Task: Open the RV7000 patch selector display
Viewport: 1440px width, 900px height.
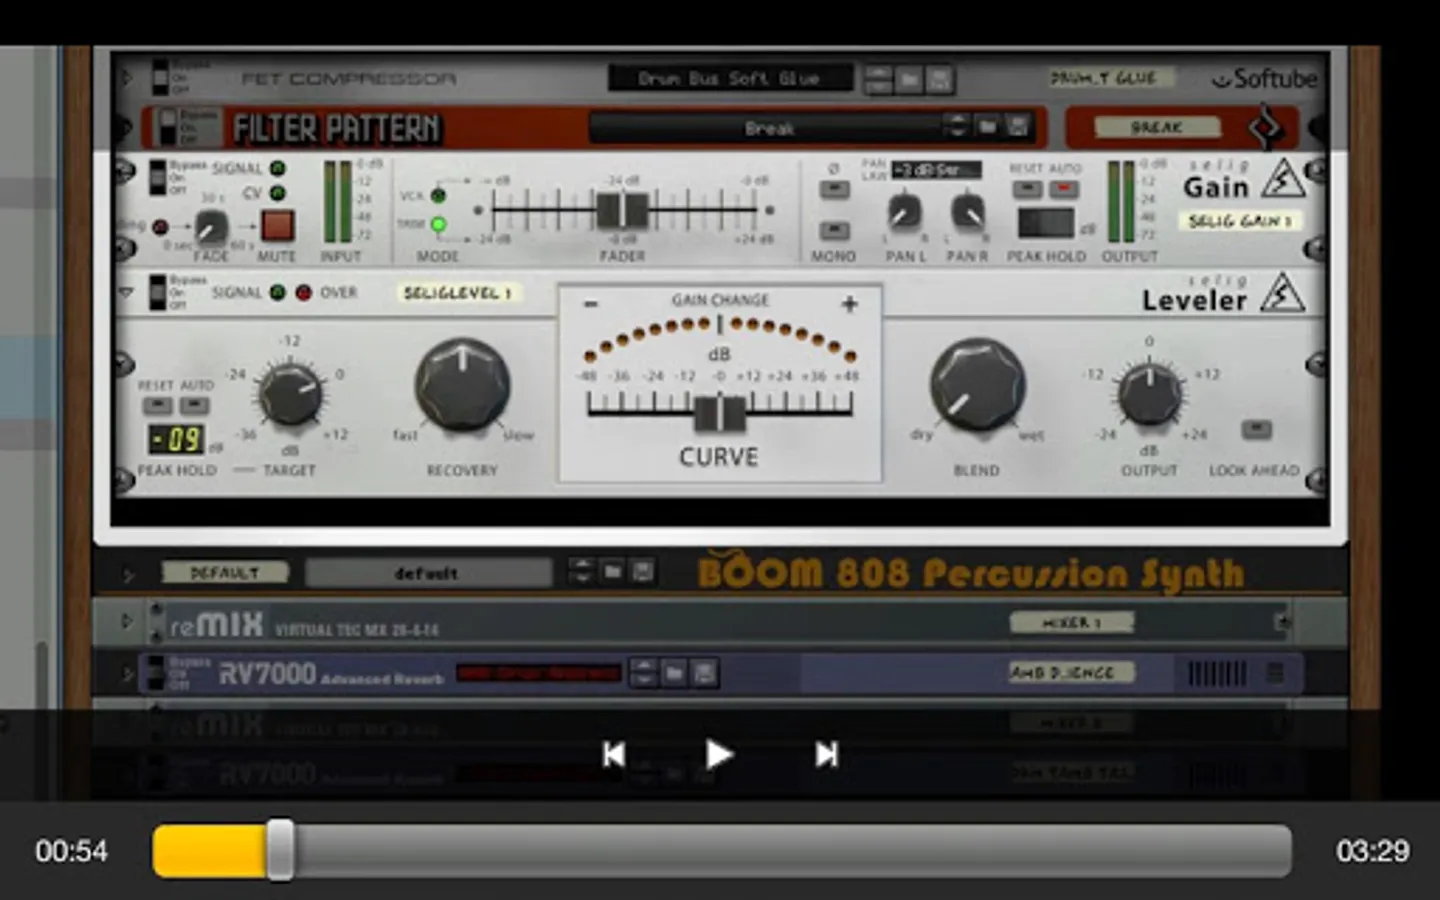Action: pyautogui.click(x=538, y=673)
